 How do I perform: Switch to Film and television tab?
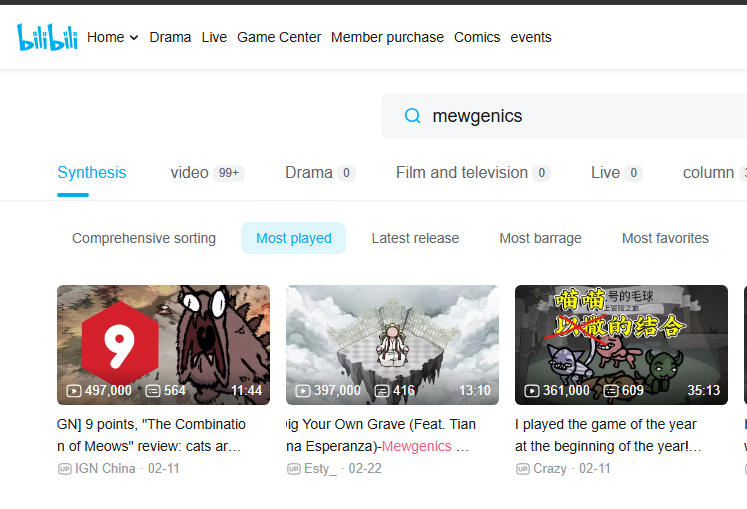coord(473,173)
